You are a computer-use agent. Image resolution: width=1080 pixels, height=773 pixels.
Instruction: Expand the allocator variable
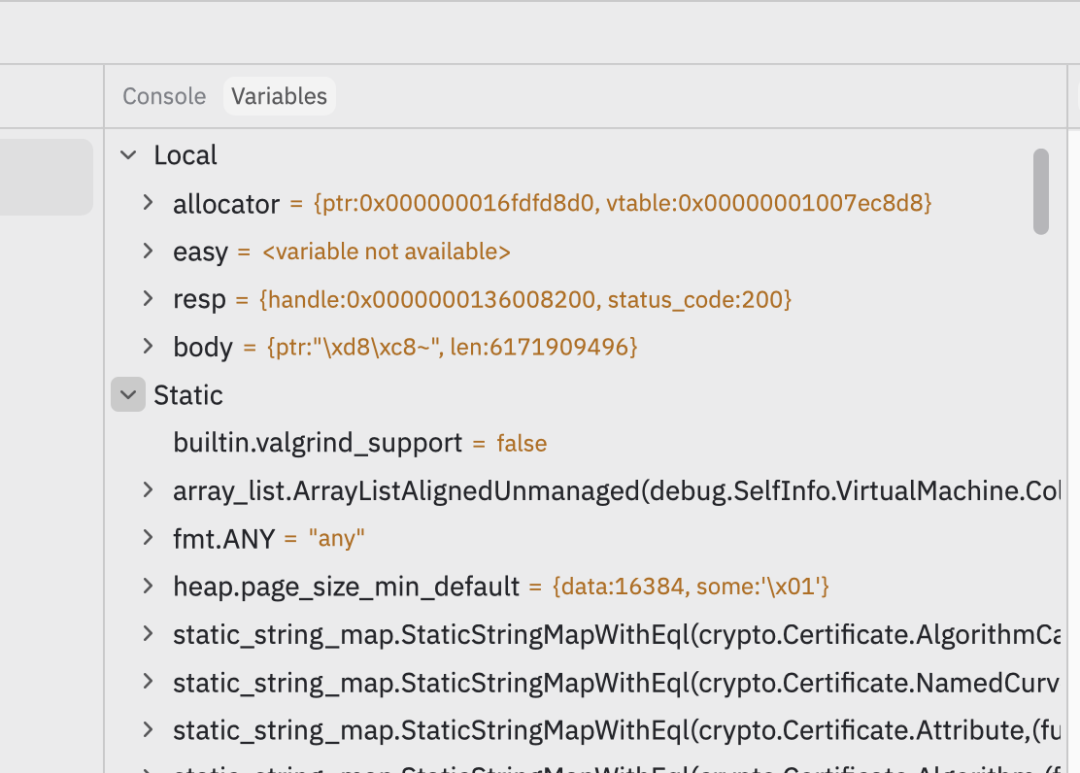(147, 203)
